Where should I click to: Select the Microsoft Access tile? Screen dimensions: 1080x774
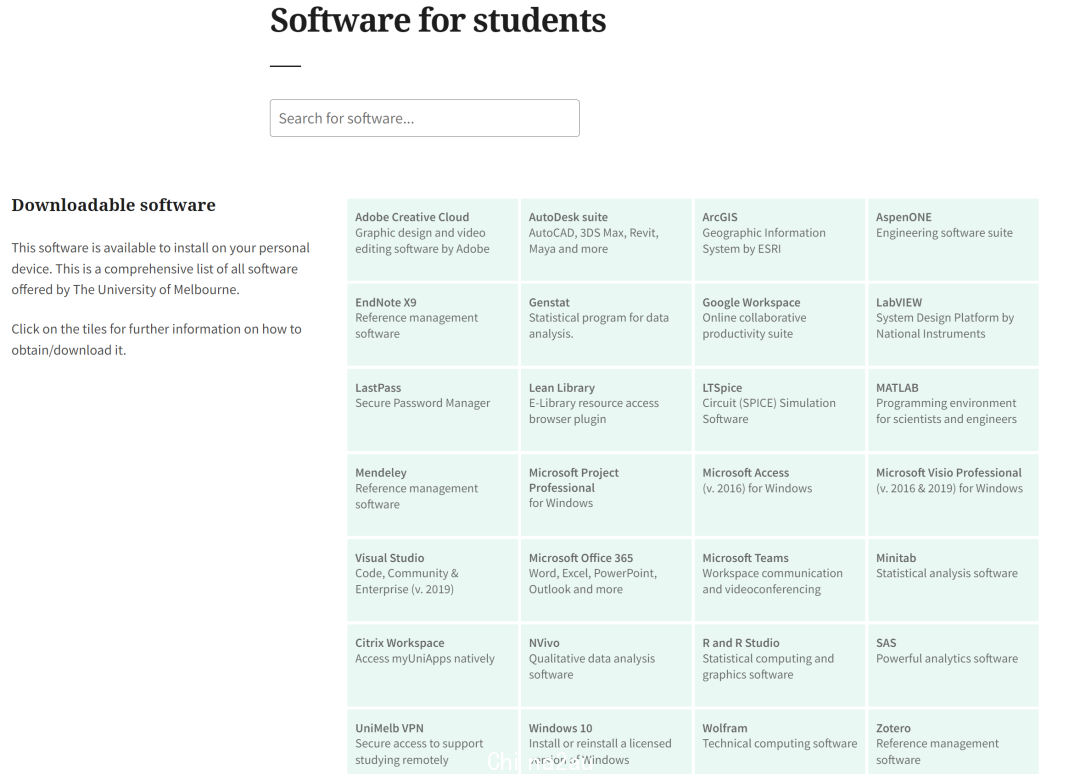(x=780, y=495)
